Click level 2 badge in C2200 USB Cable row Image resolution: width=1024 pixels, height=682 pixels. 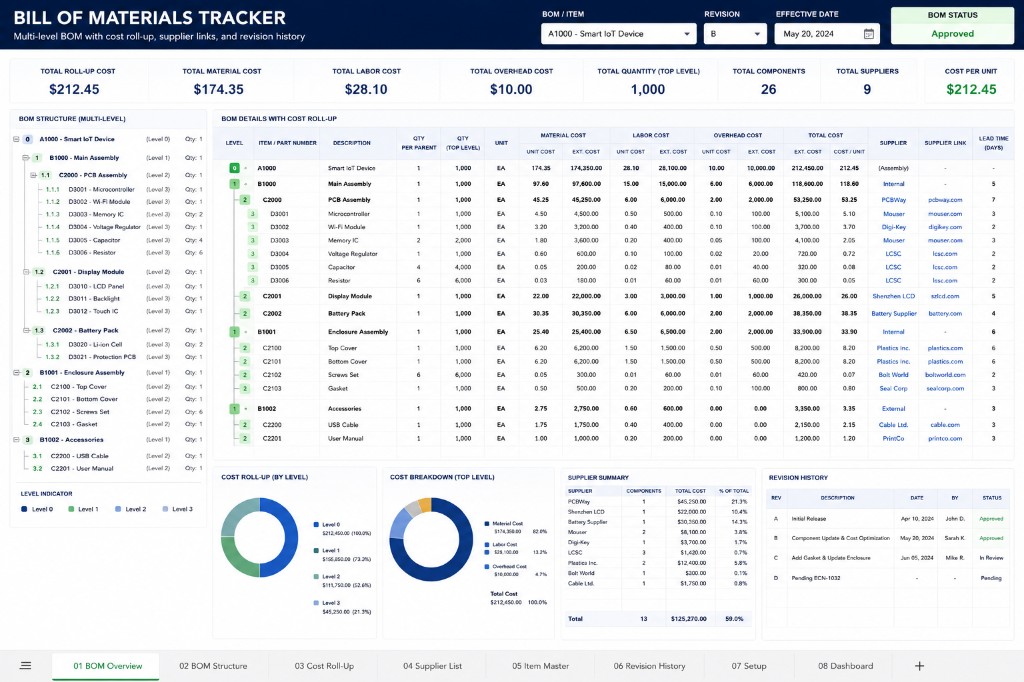(x=245, y=425)
